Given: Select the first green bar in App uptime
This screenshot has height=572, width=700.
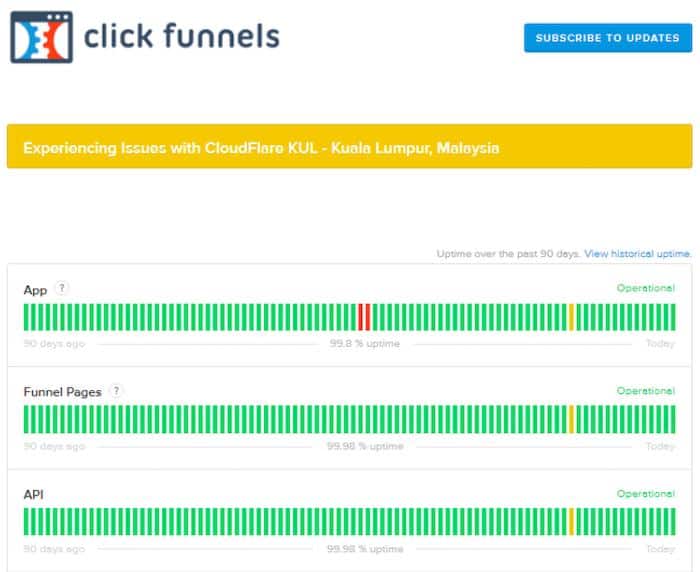Looking at the screenshot, I should 26,317.
